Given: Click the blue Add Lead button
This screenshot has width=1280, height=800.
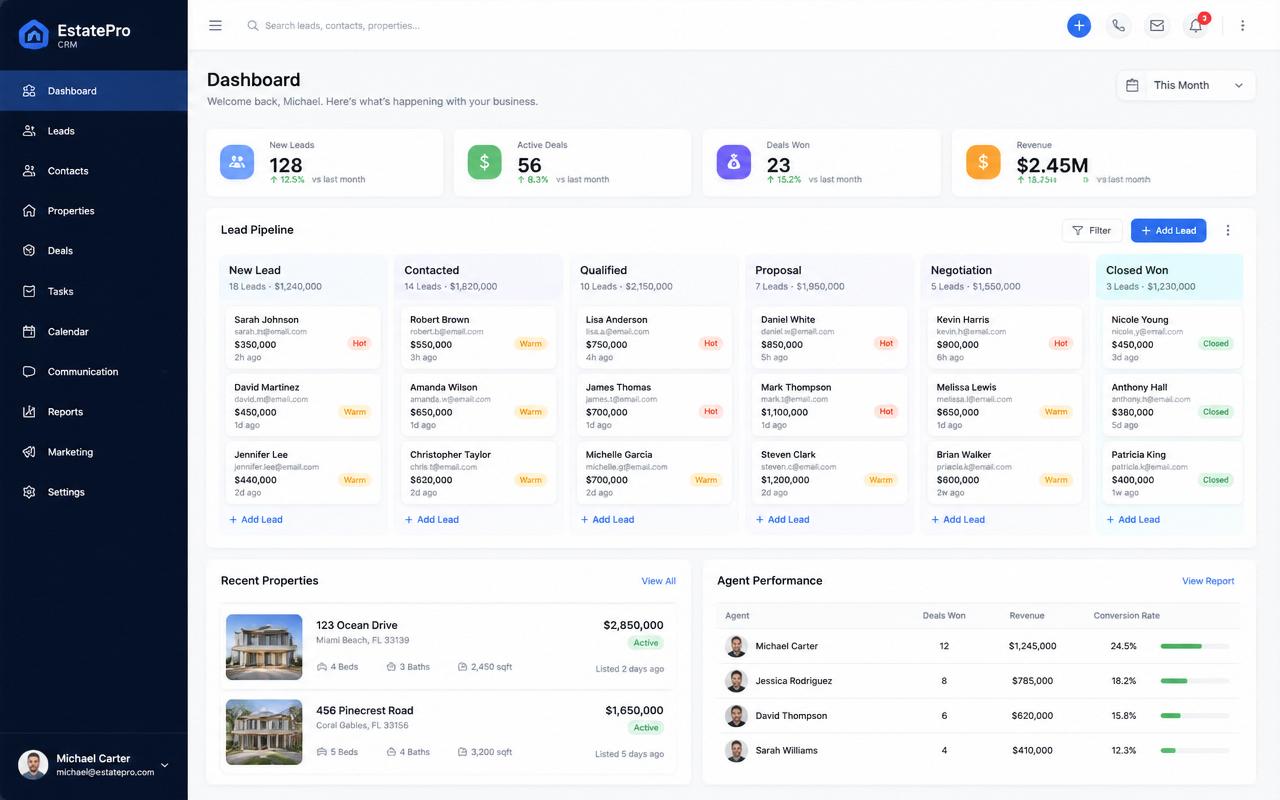Looking at the screenshot, I should coord(1169,230).
